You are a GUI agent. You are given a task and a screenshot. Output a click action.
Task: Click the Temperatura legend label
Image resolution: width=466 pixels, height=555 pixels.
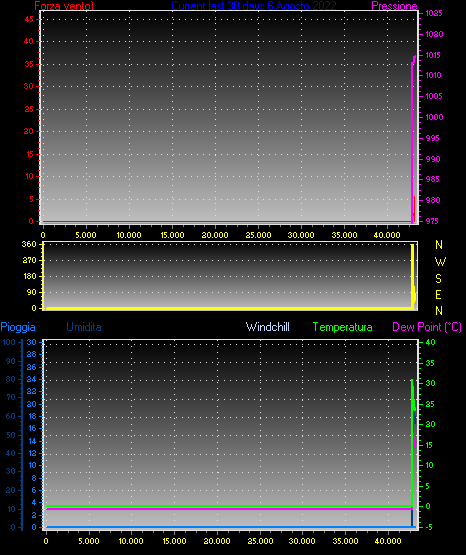point(342,327)
